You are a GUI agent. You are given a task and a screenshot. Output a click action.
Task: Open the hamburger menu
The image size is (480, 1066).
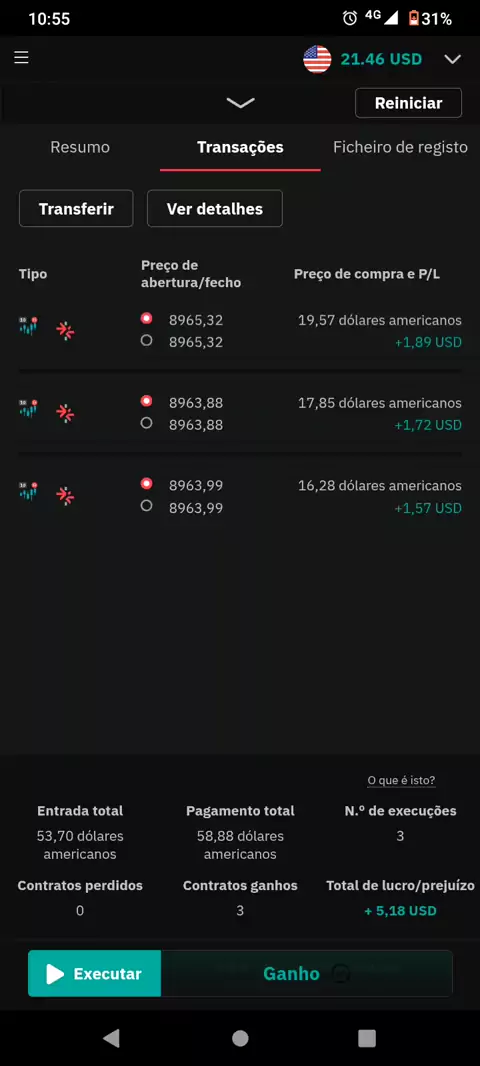coord(21,58)
